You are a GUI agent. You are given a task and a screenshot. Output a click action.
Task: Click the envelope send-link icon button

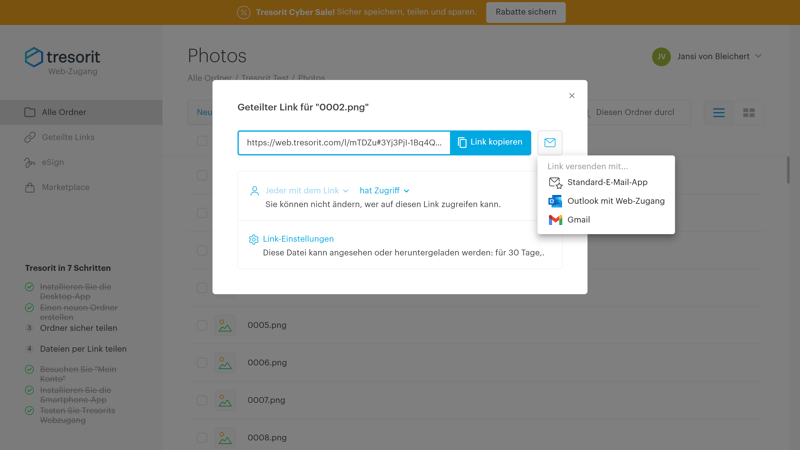pos(549,142)
